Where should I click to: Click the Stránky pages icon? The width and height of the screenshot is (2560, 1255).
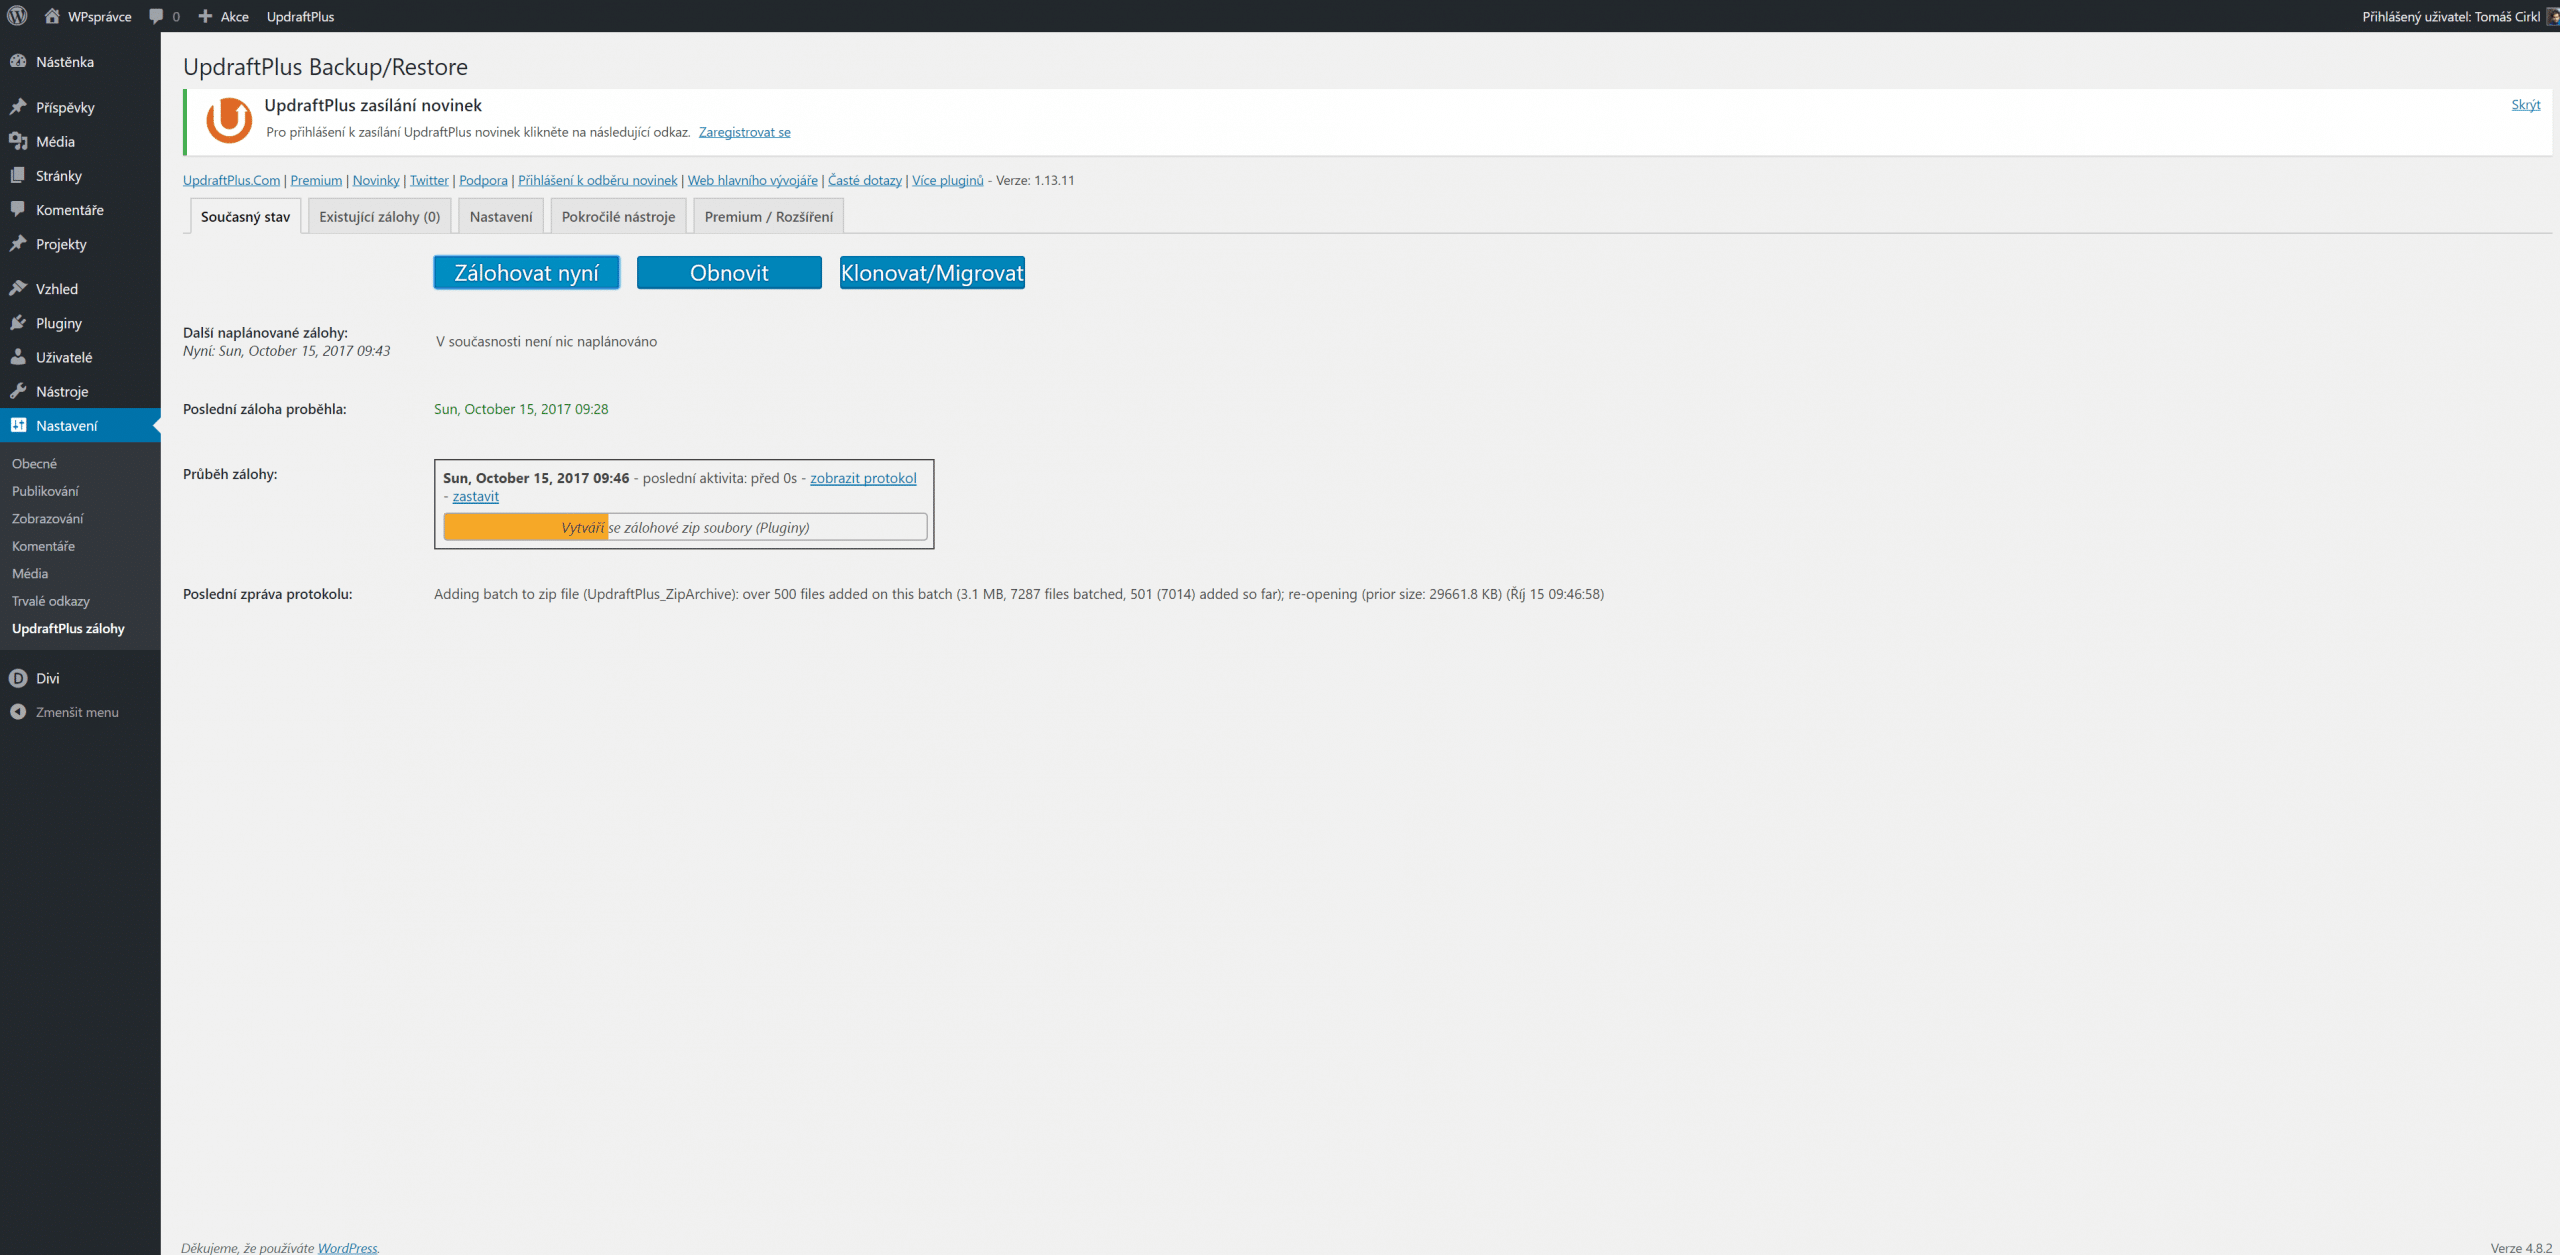(18, 175)
